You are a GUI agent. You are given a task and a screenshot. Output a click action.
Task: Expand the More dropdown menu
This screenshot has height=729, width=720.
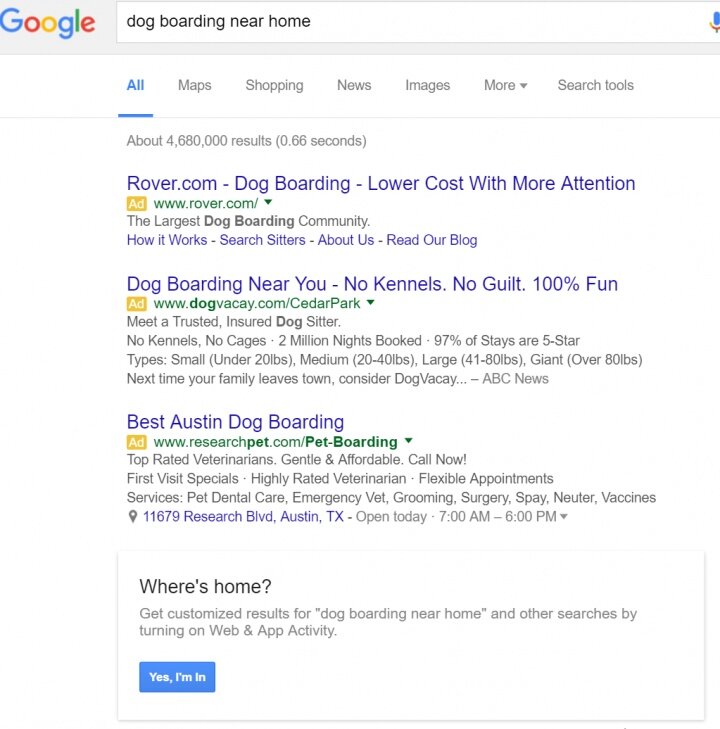click(x=505, y=86)
